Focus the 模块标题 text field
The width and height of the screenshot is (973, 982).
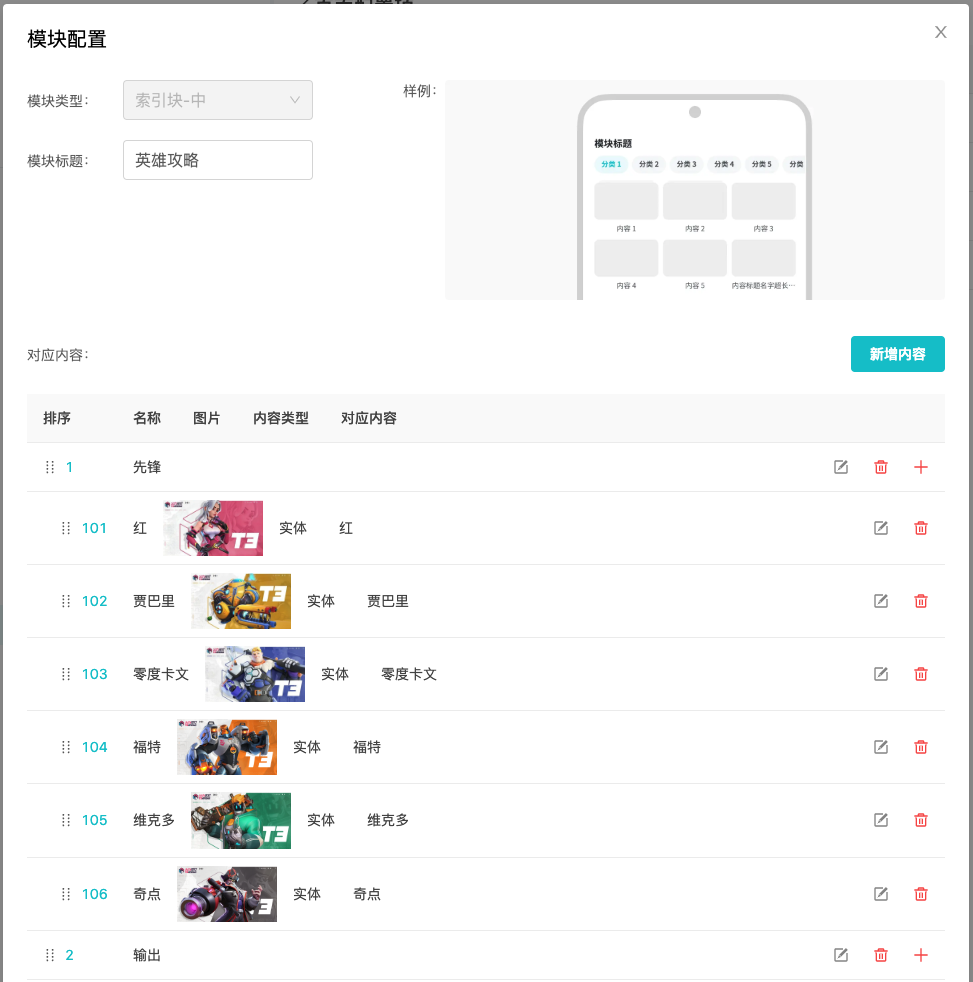pos(218,160)
